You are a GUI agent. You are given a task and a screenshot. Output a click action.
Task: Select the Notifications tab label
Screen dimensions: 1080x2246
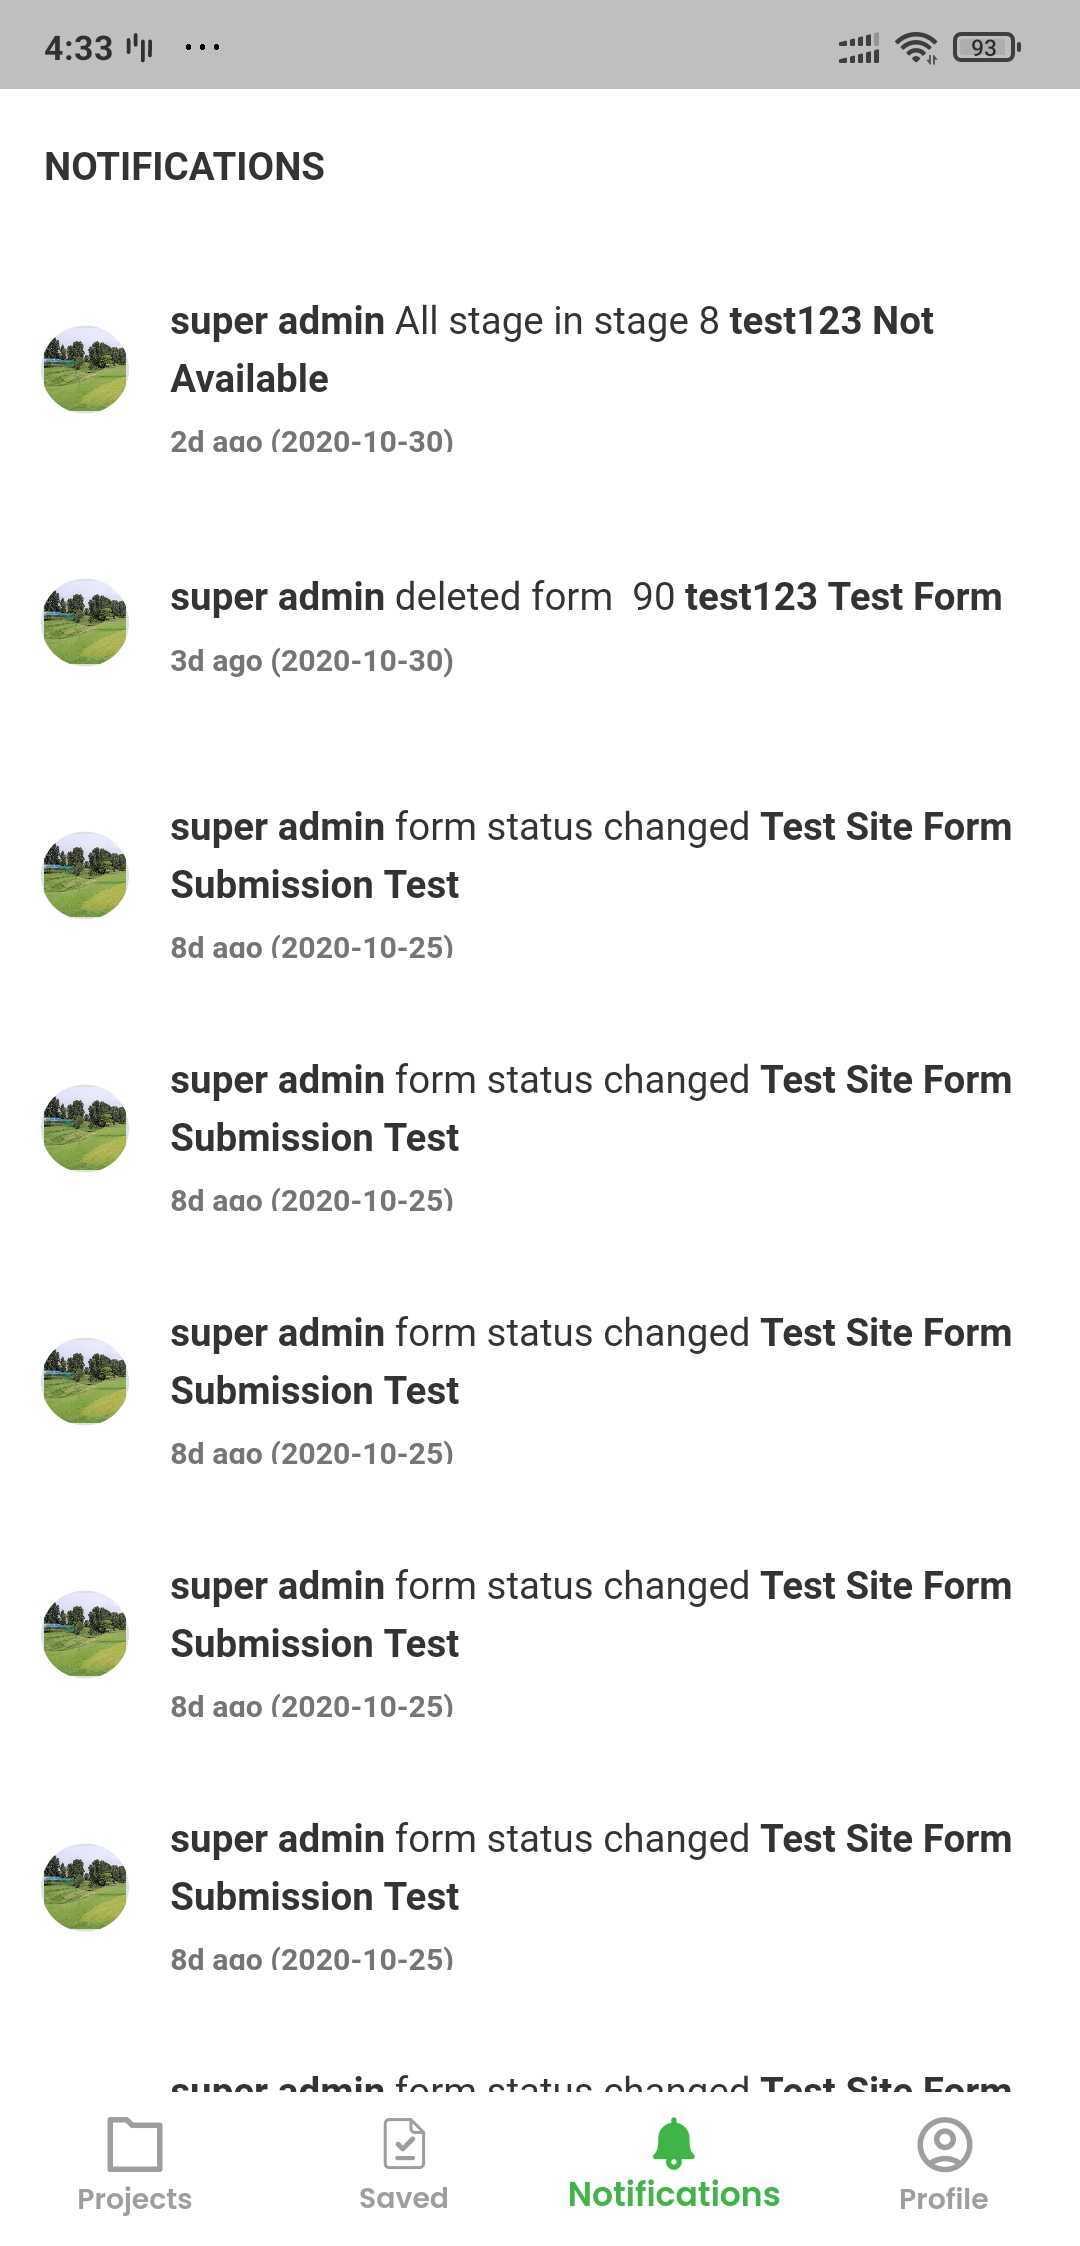click(673, 2194)
